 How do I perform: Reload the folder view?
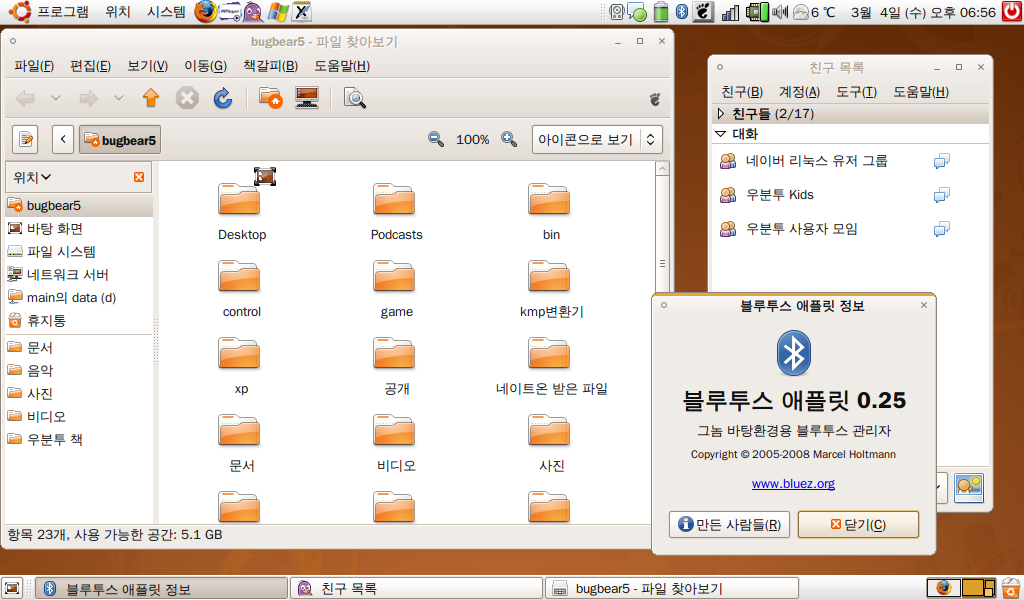pos(223,98)
